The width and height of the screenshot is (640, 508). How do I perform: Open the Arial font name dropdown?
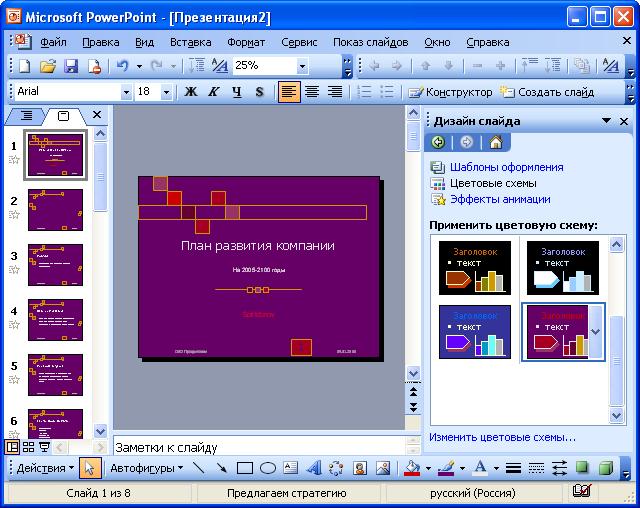point(126,92)
